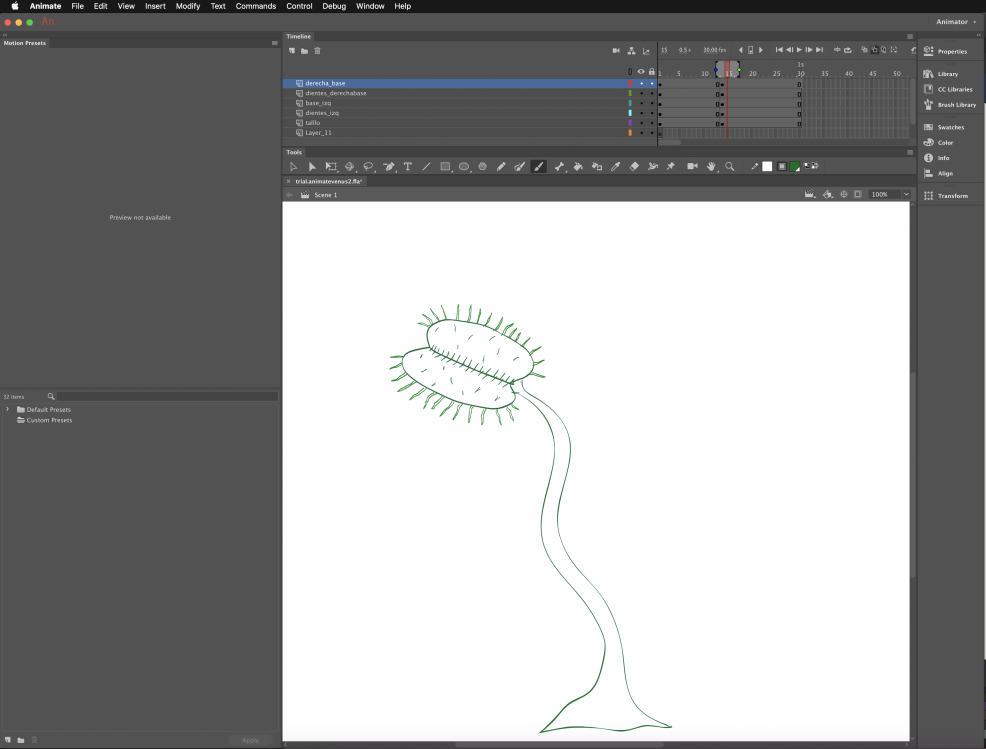Screen dimensions: 986x749
Task: Select the Eraser tool
Action: pyautogui.click(x=634, y=166)
